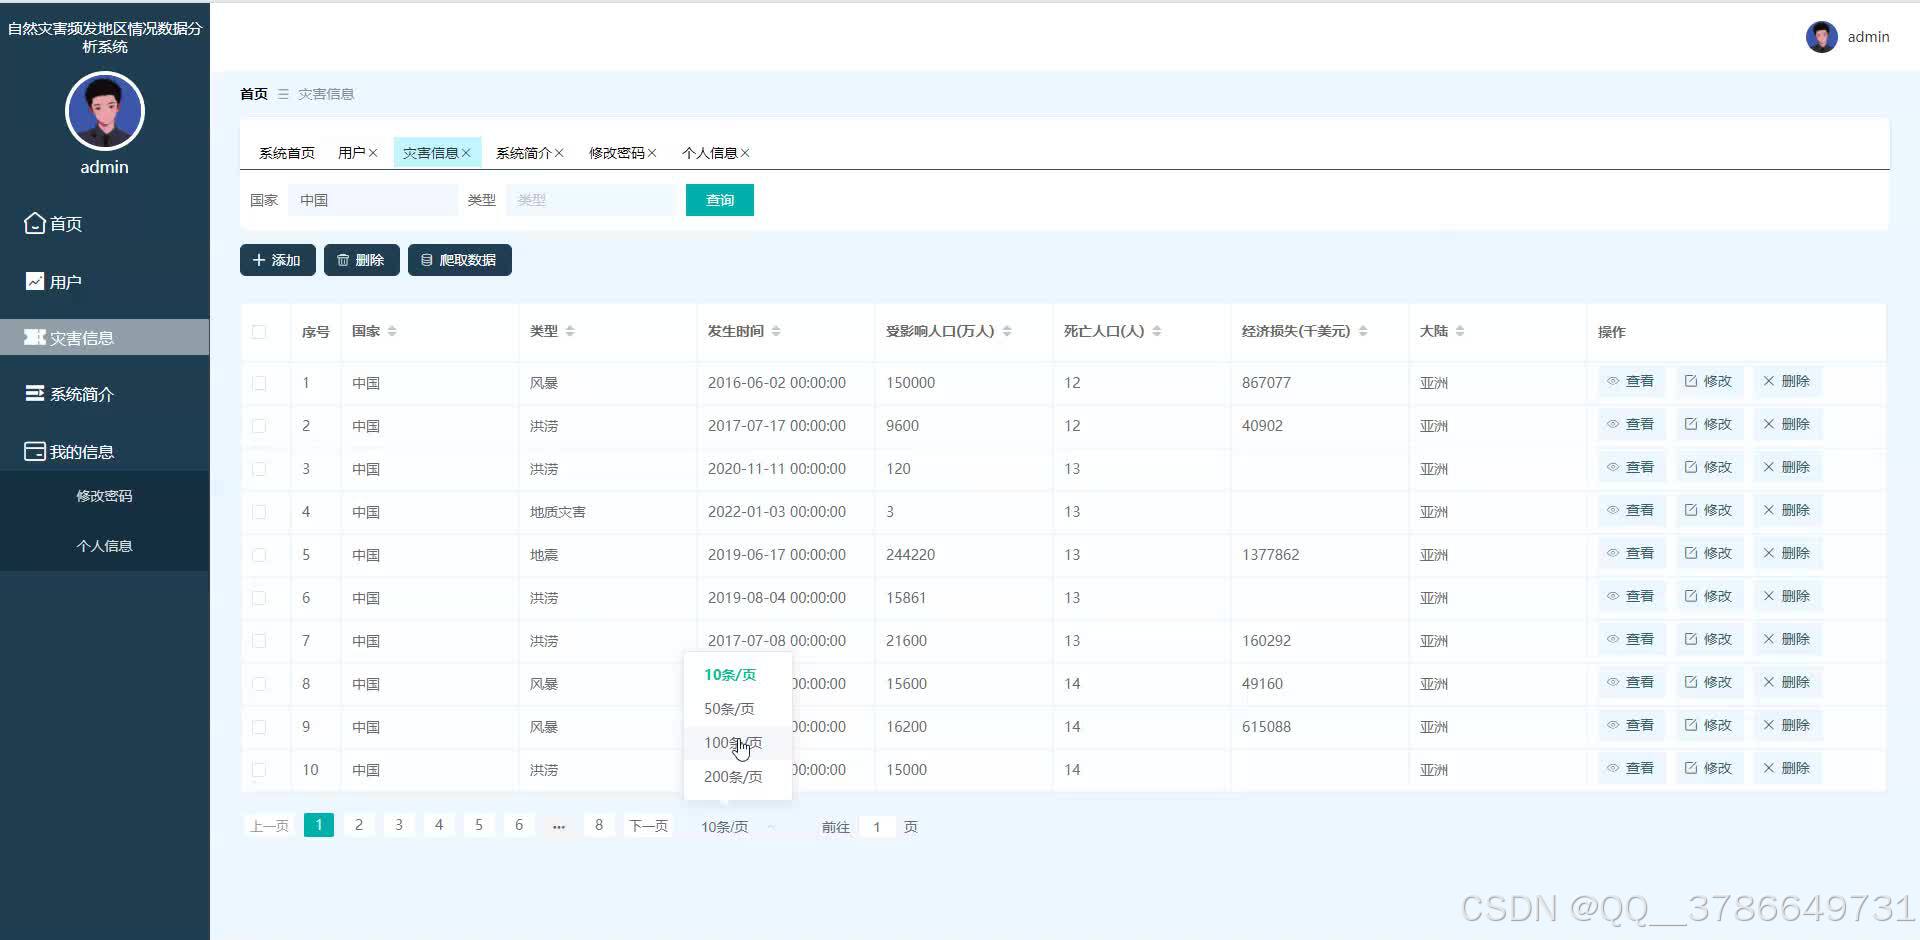The height and width of the screenshot is (940, 1920).
Task: Click the admin avatar in the top right
Action: pyautogui.click(x=1821, y=37)
